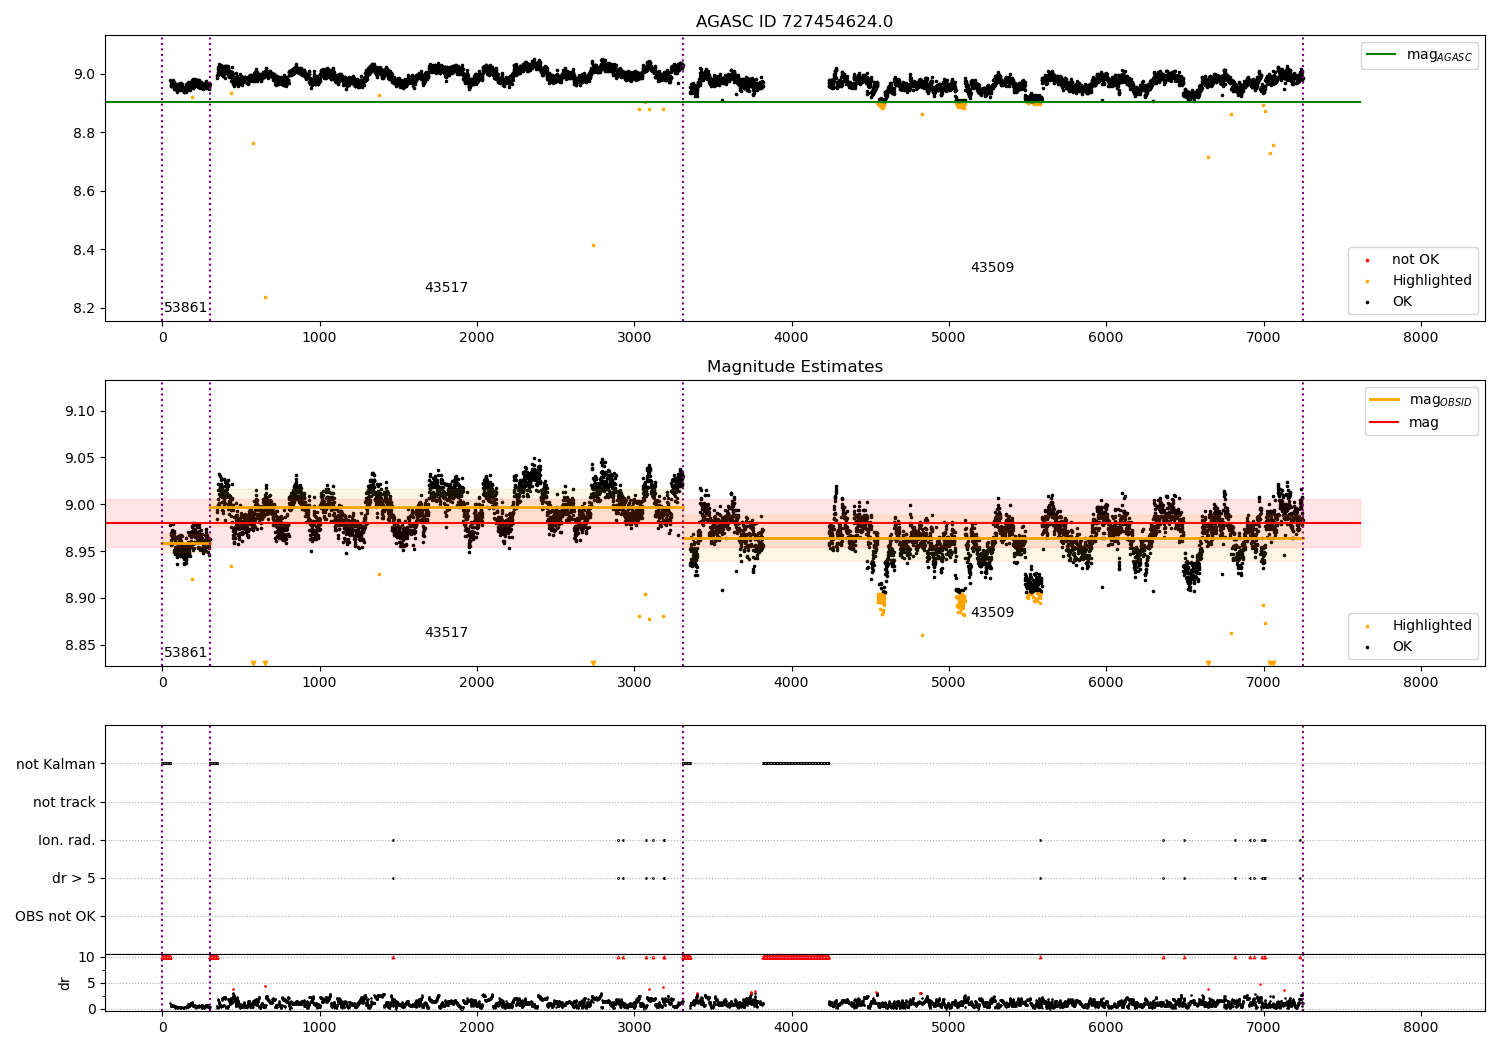Image resolution: width=1500 pixels, height=1050 pixels.
Task: Click x-axis tick '1000' under bottom plot
Action: pos(320,1027)
